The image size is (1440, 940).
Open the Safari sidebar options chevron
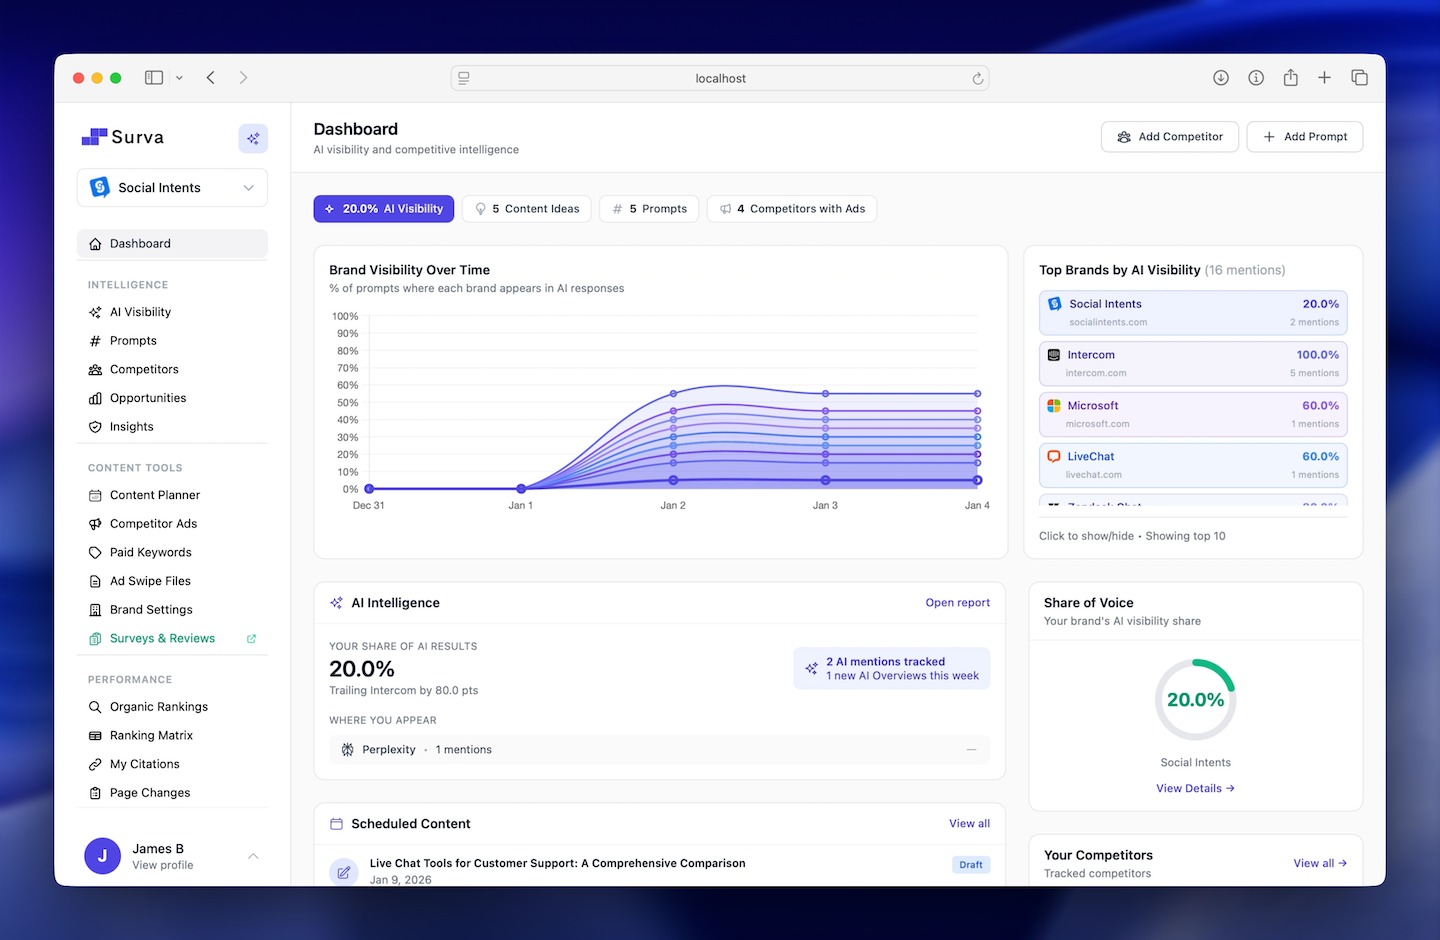point(179,77)
